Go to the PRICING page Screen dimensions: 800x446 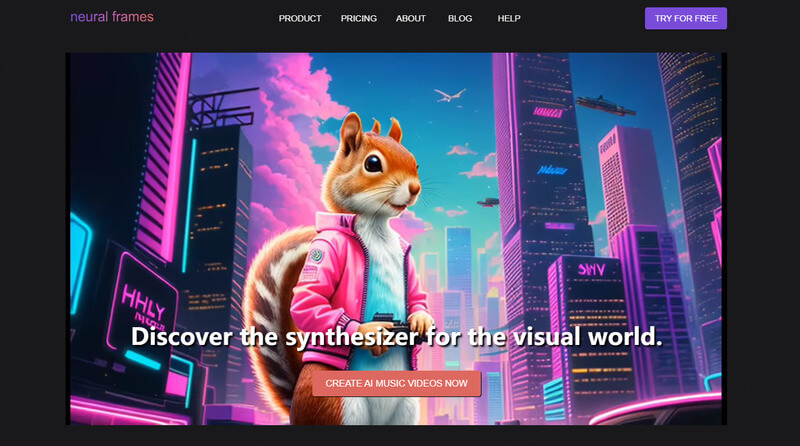358,19
